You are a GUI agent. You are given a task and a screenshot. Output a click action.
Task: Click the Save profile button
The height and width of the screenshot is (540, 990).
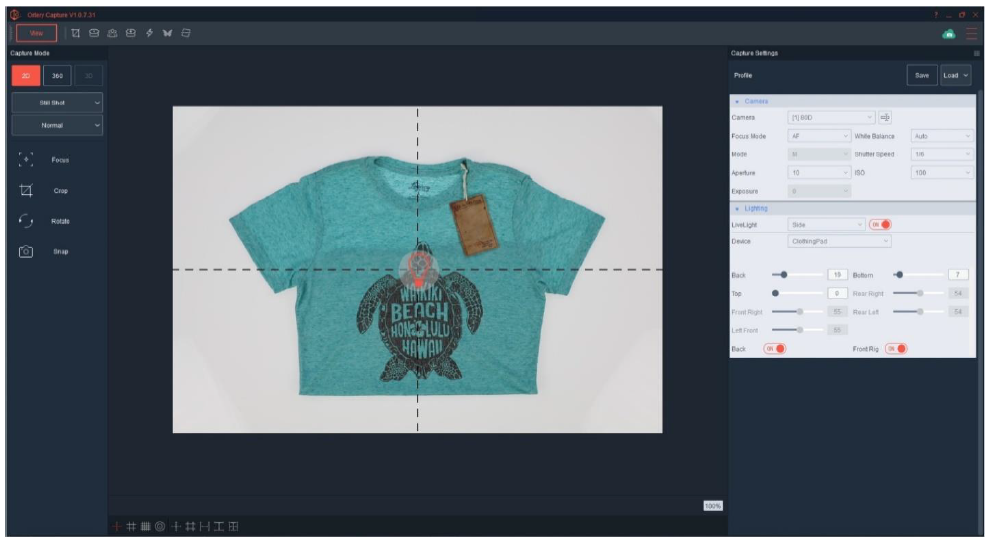922,75
